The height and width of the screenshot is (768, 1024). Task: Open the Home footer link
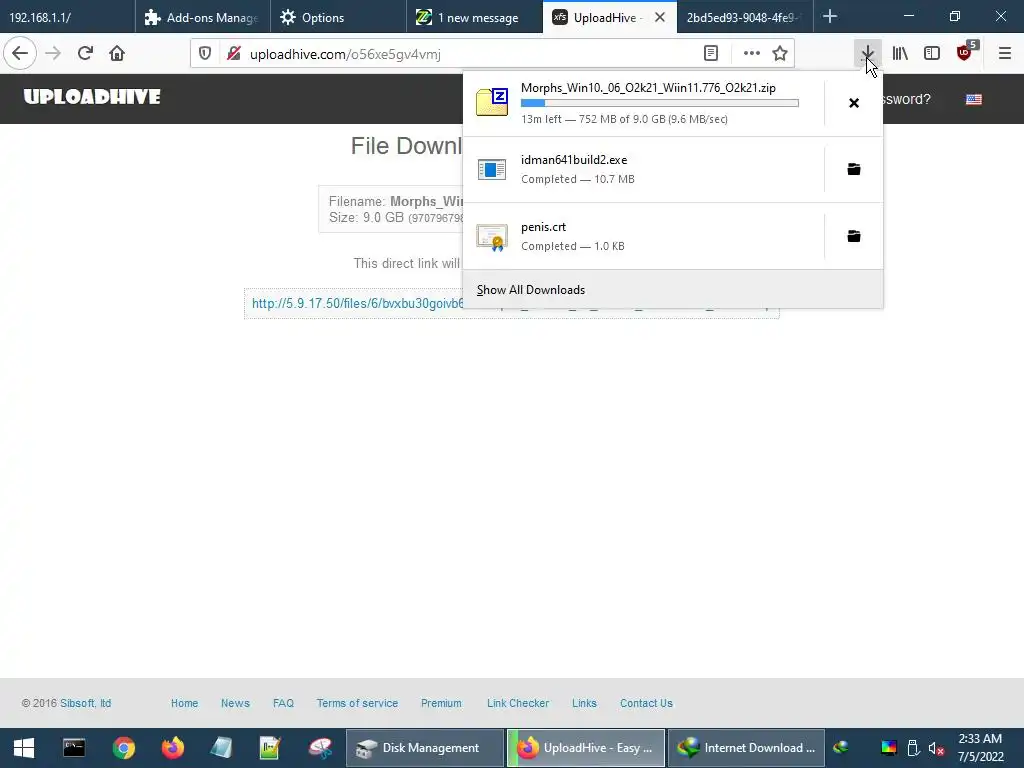tap(185, 703)
